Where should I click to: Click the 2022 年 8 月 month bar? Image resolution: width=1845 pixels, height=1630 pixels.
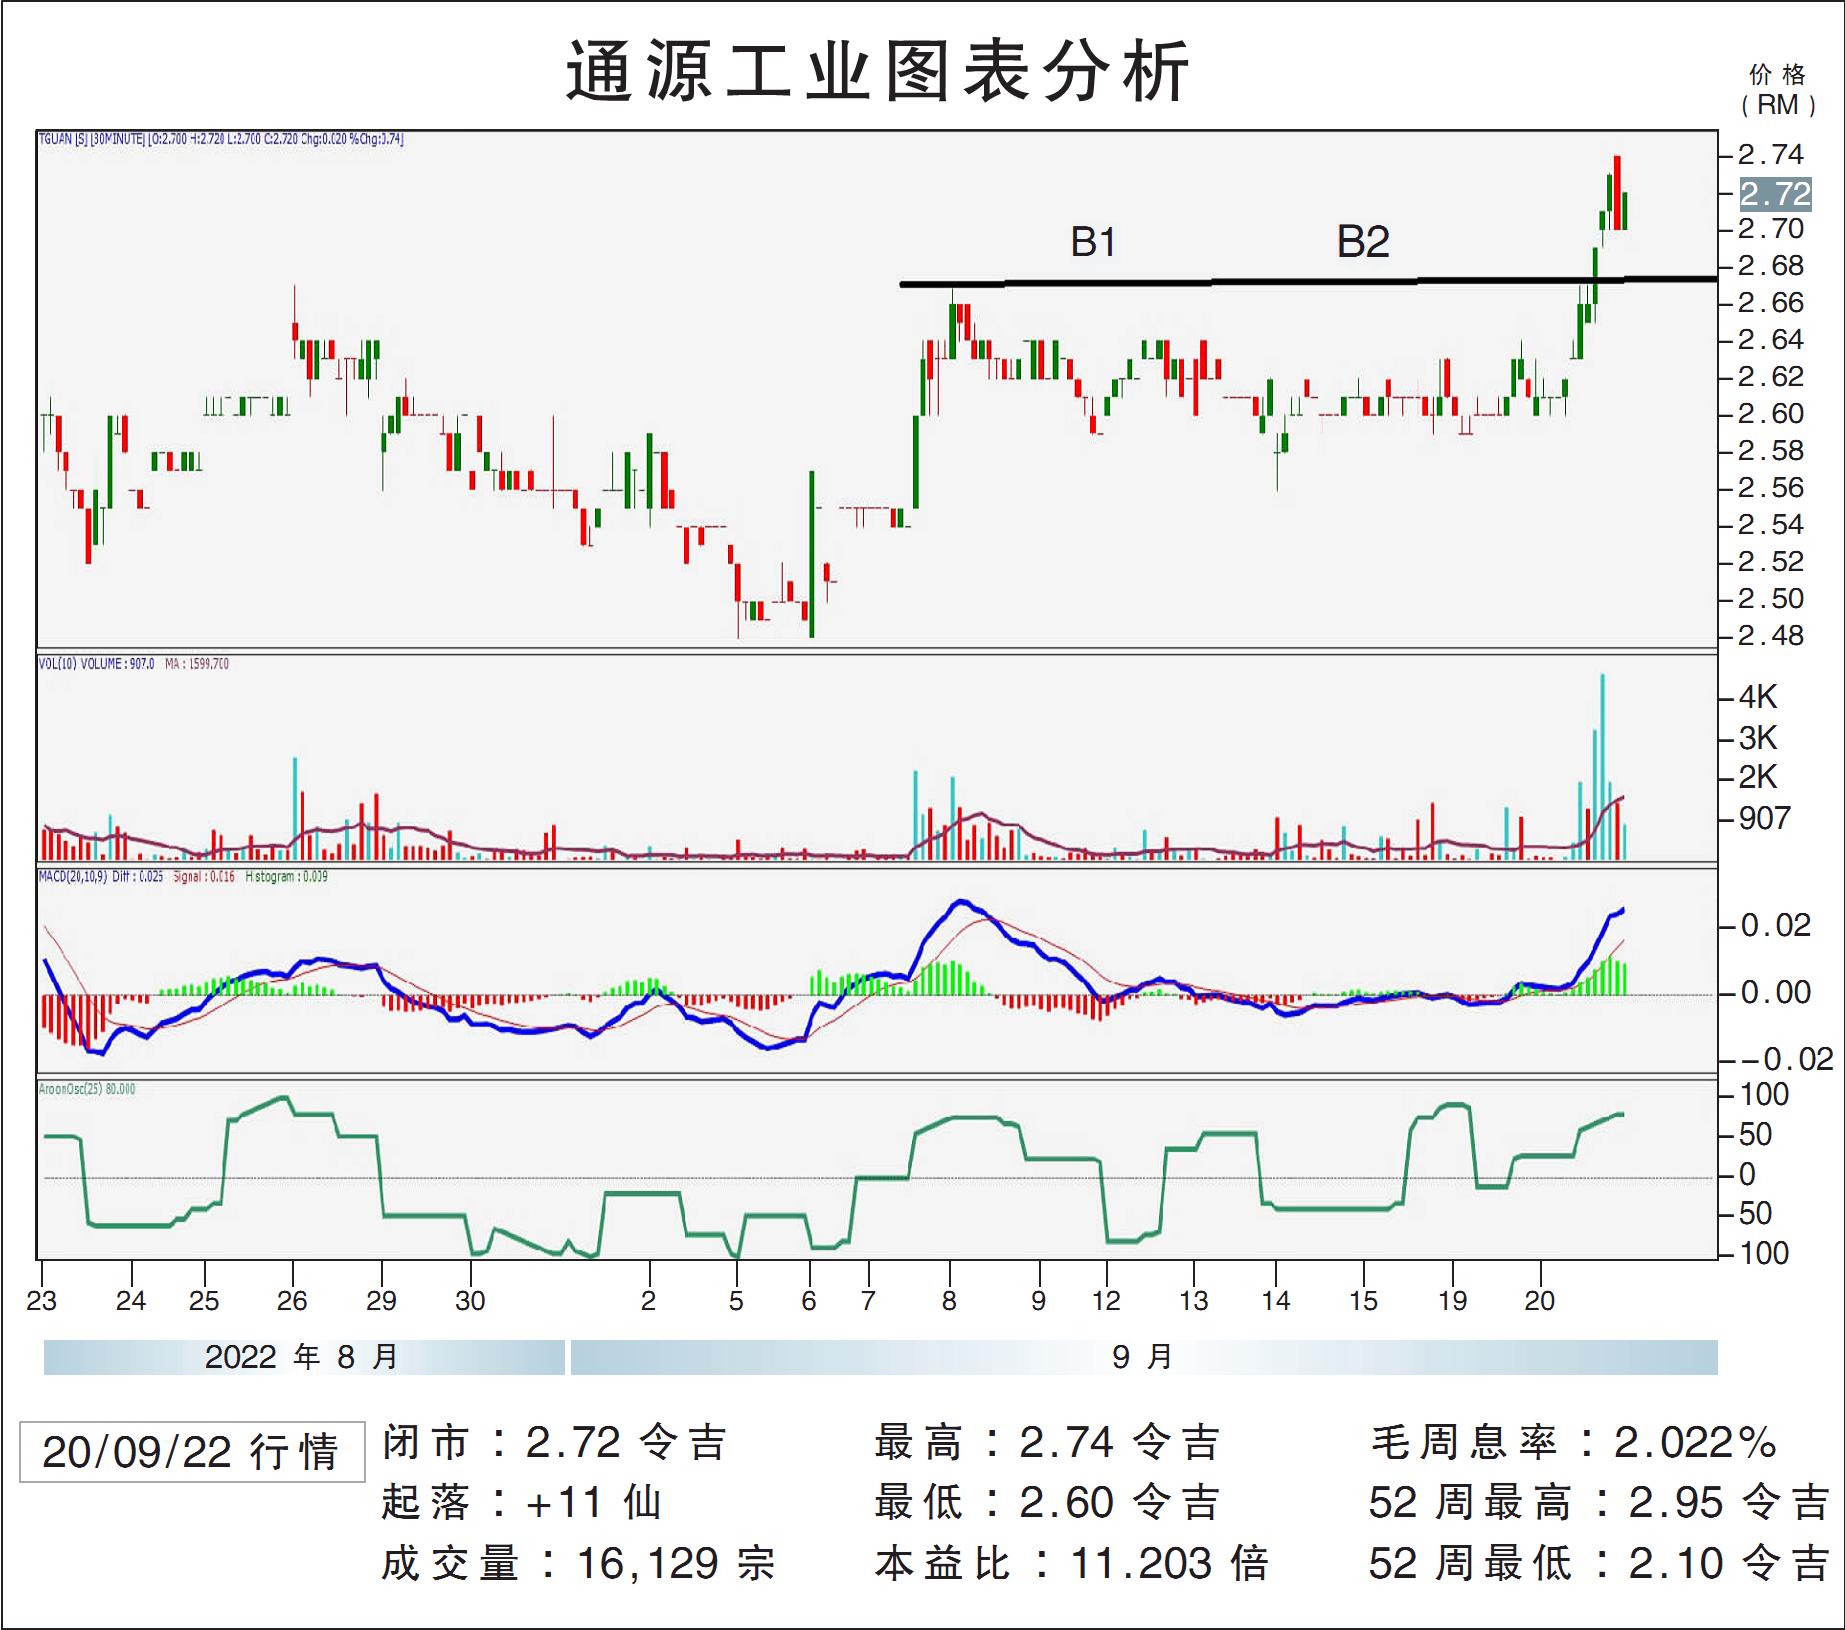pos(304,1357)
